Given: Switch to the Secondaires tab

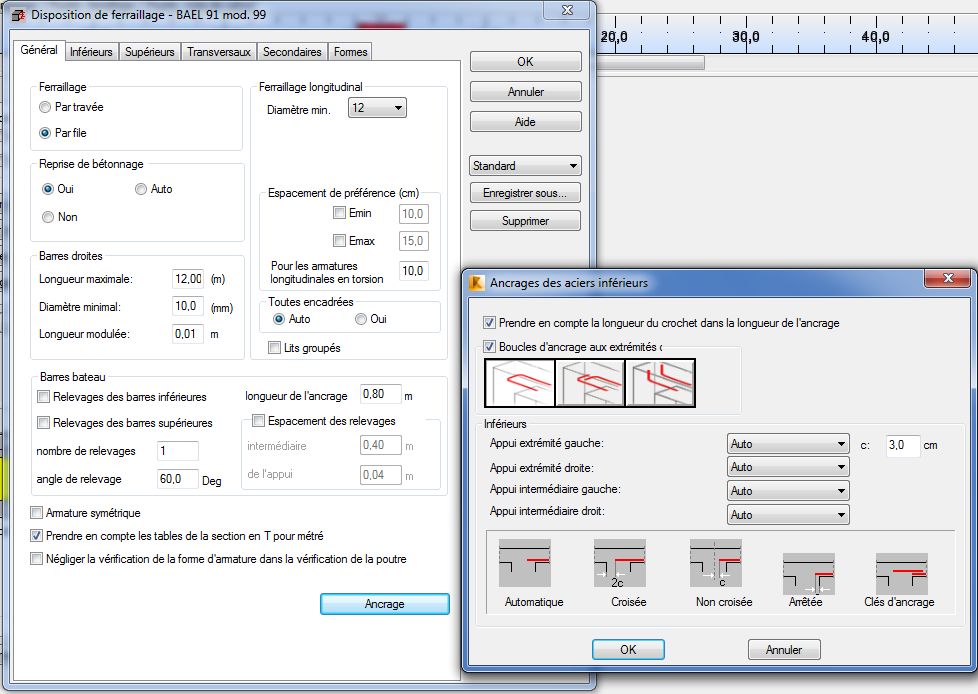Looking at the screenshot, I should coord(292,52).
